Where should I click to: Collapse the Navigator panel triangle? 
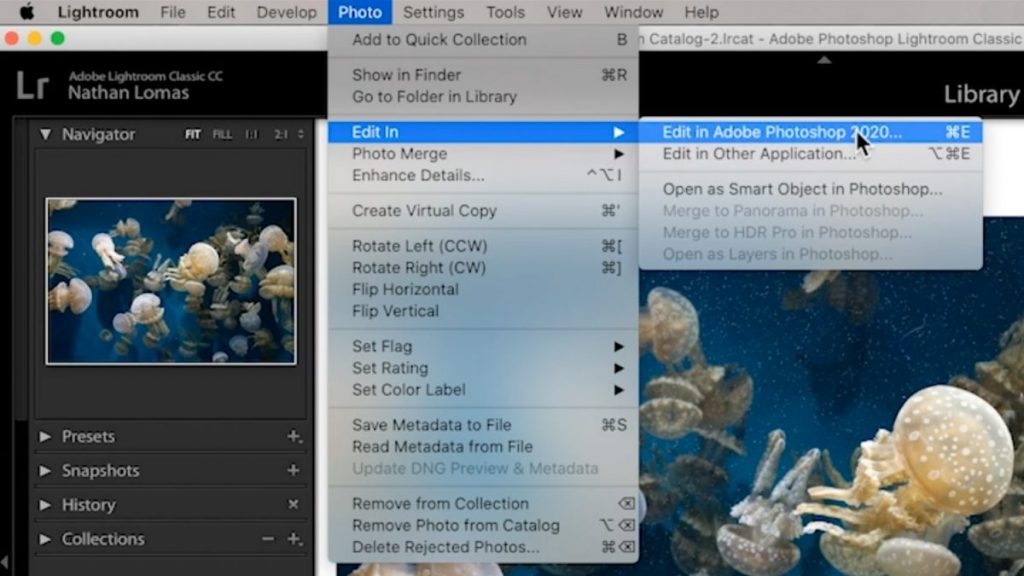click(x=45, y=135)
